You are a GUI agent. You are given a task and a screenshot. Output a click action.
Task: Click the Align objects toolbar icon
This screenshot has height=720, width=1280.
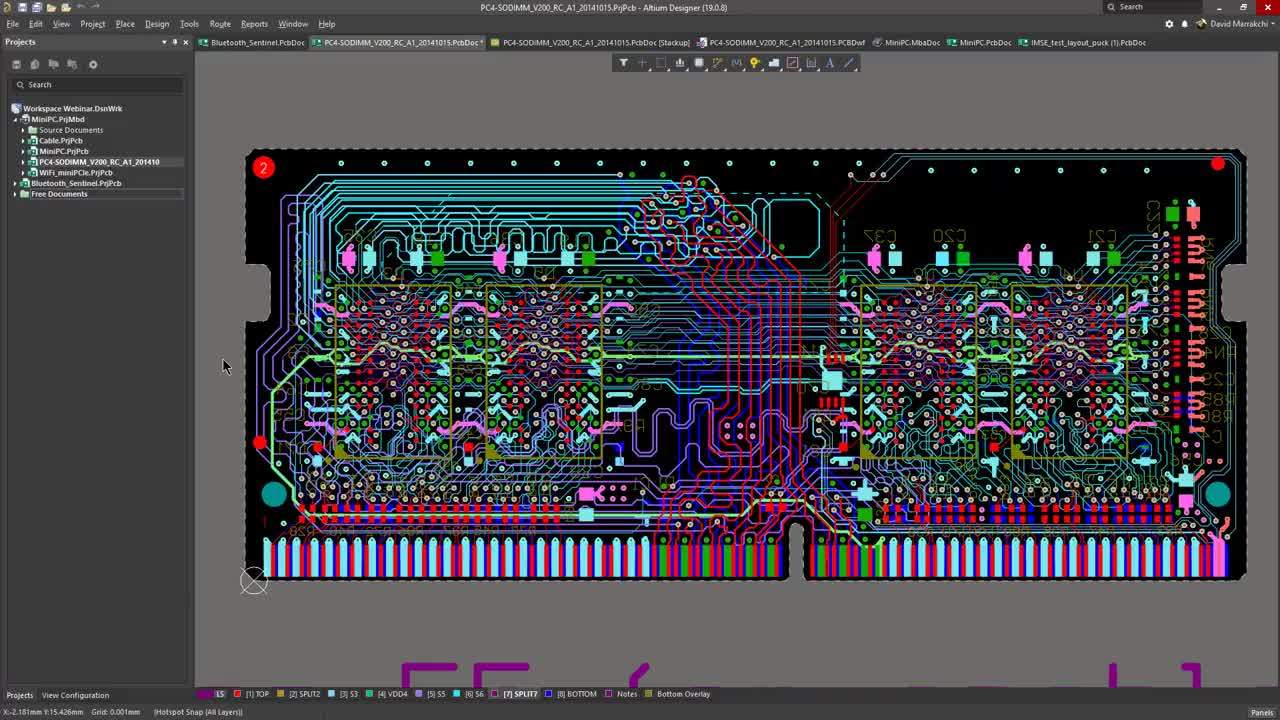point(680,63)
